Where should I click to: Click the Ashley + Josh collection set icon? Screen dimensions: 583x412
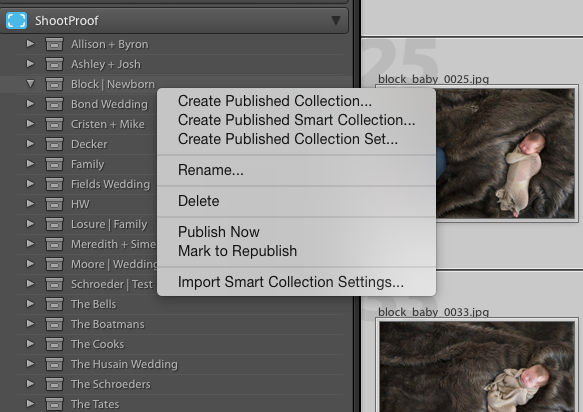[x=54, y=64]
